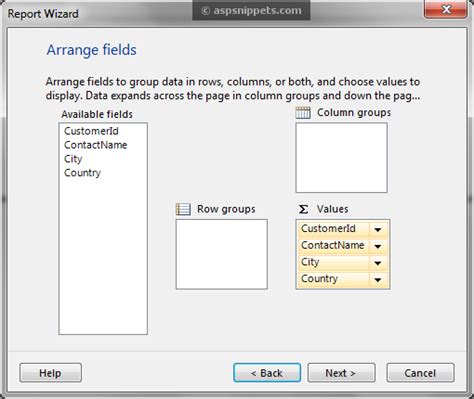Click the sigma Values icon
The image size is (474, 399).
[303, 209]
